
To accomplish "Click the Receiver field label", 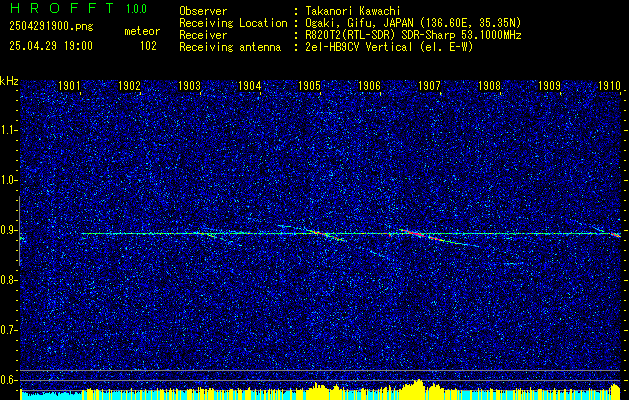I will coord(203,35).
